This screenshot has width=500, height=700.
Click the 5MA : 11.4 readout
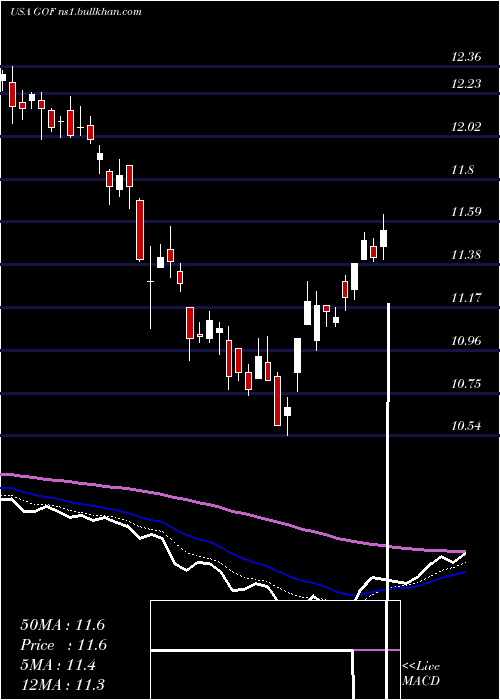click(x=58, y=665)
